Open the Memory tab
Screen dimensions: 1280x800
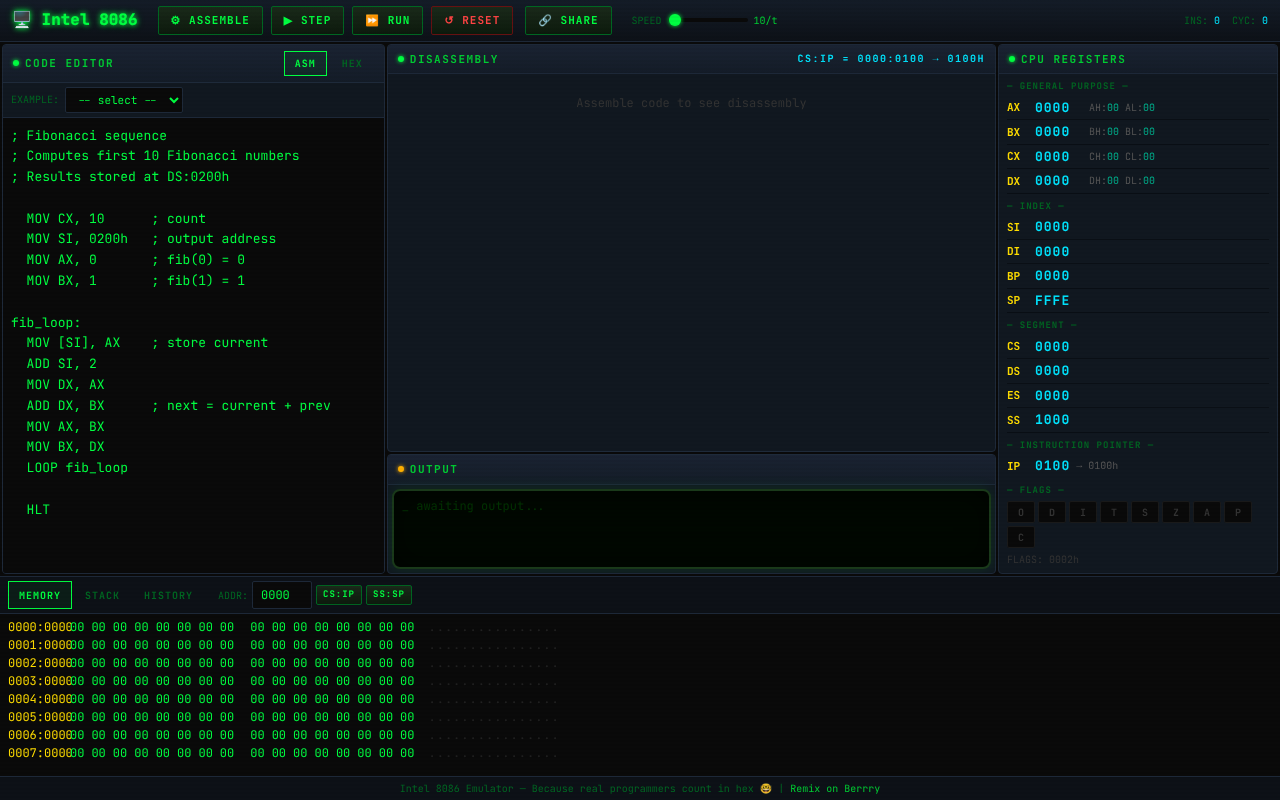[x=40, y=595]
